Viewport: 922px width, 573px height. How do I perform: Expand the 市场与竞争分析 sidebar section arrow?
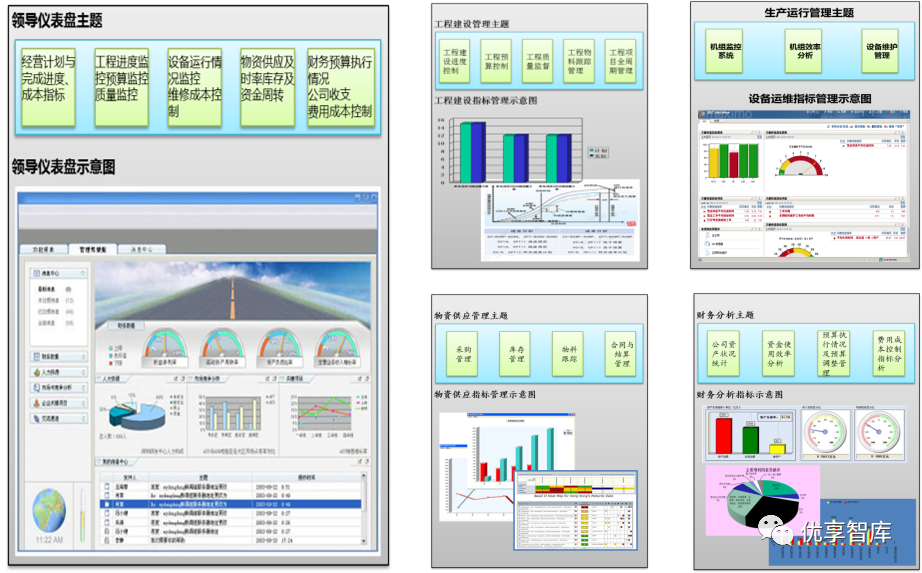coord(83,388)
